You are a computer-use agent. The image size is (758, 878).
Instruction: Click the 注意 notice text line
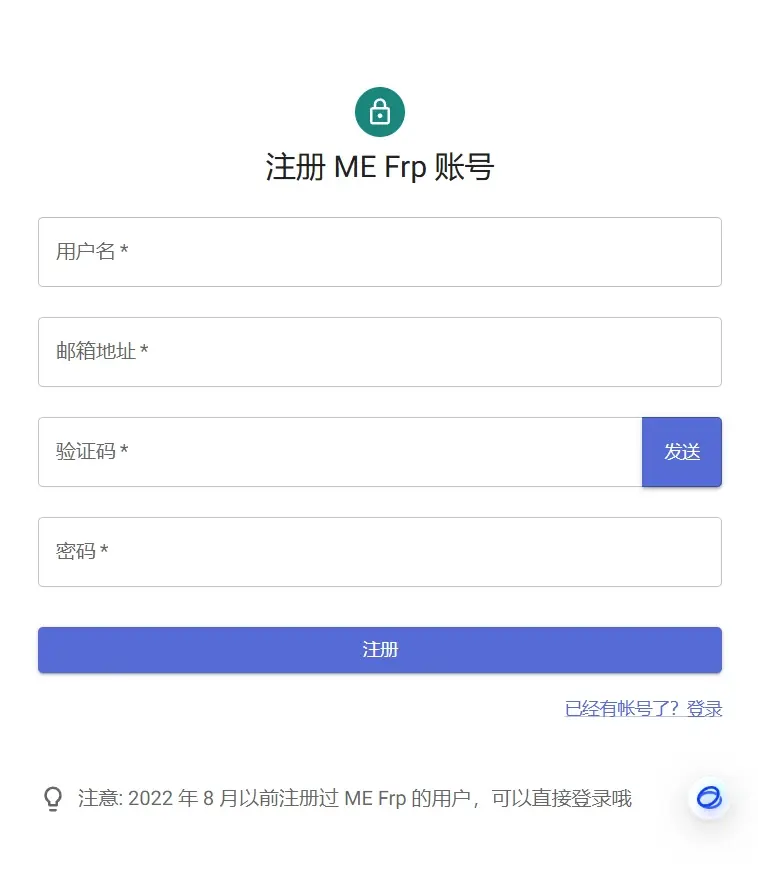(x=355, y=799)
